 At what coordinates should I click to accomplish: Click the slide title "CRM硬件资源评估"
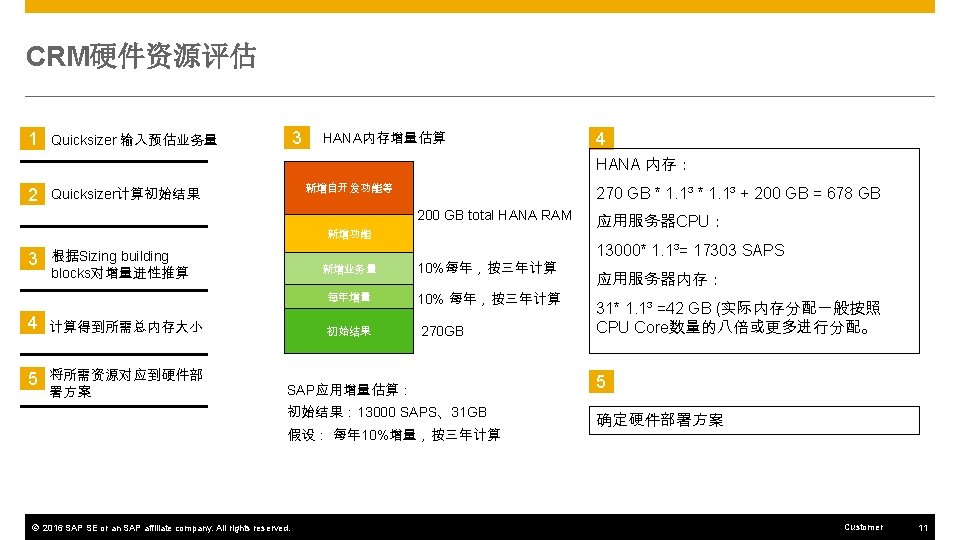tap(141, 56)
